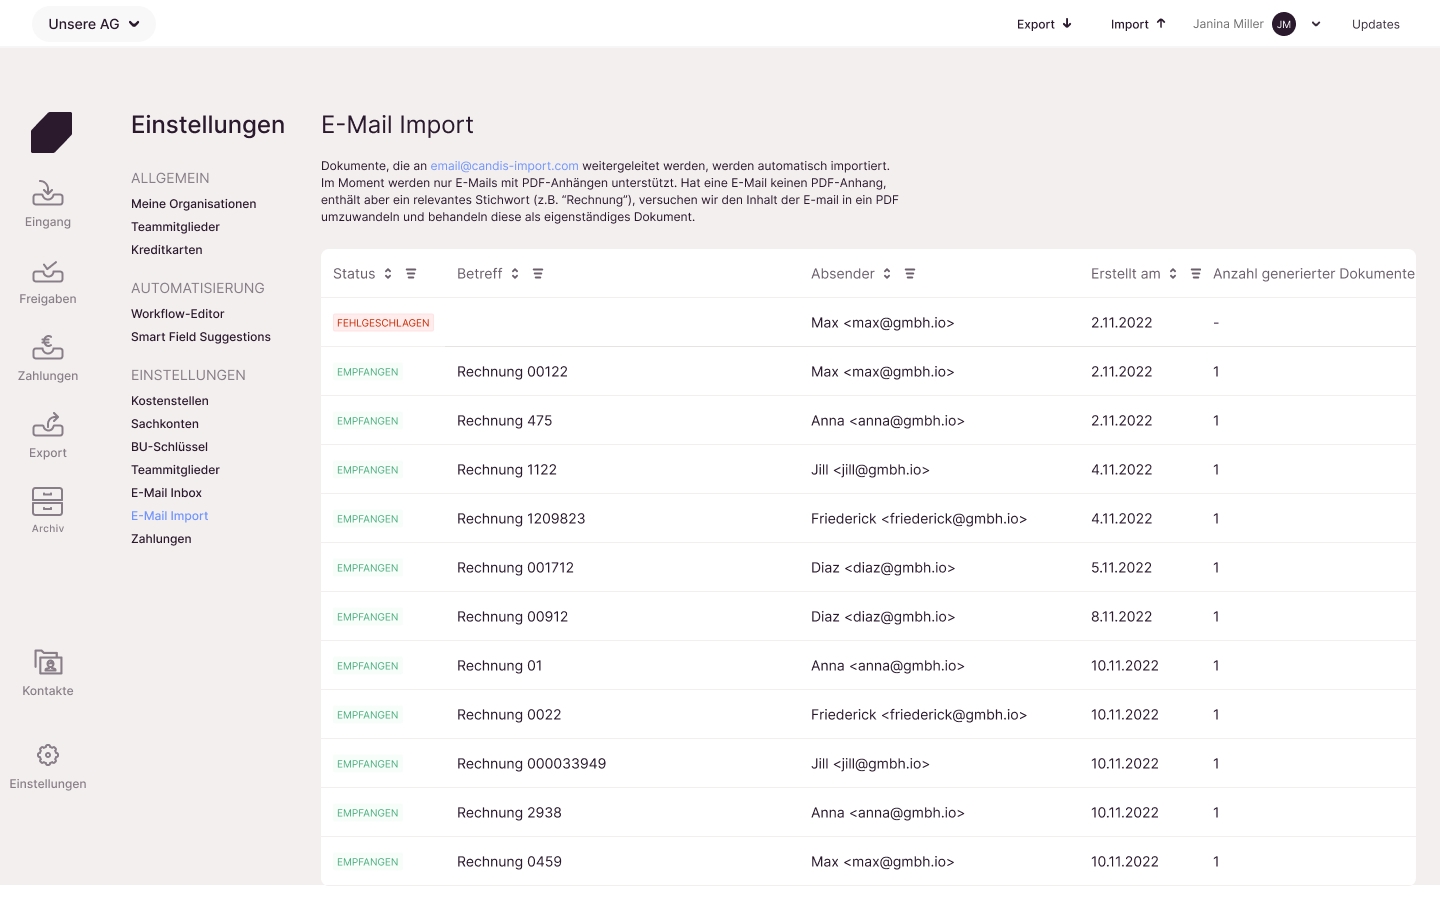The image size is (1440, 920).
Task: Click the Import button in header
Action: point(1138,24)
